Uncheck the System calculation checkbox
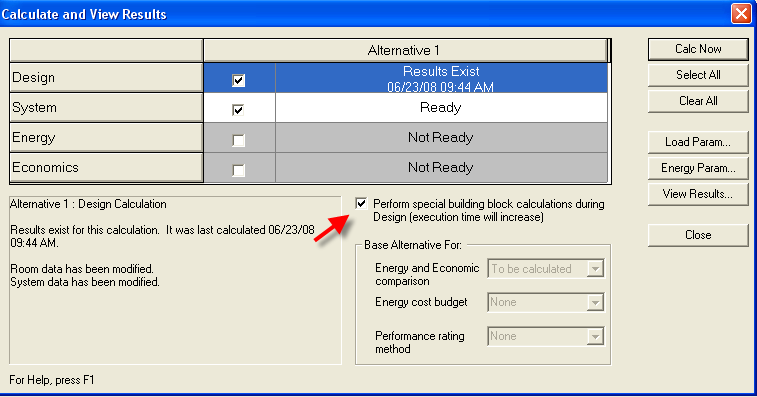 [238, 110]
